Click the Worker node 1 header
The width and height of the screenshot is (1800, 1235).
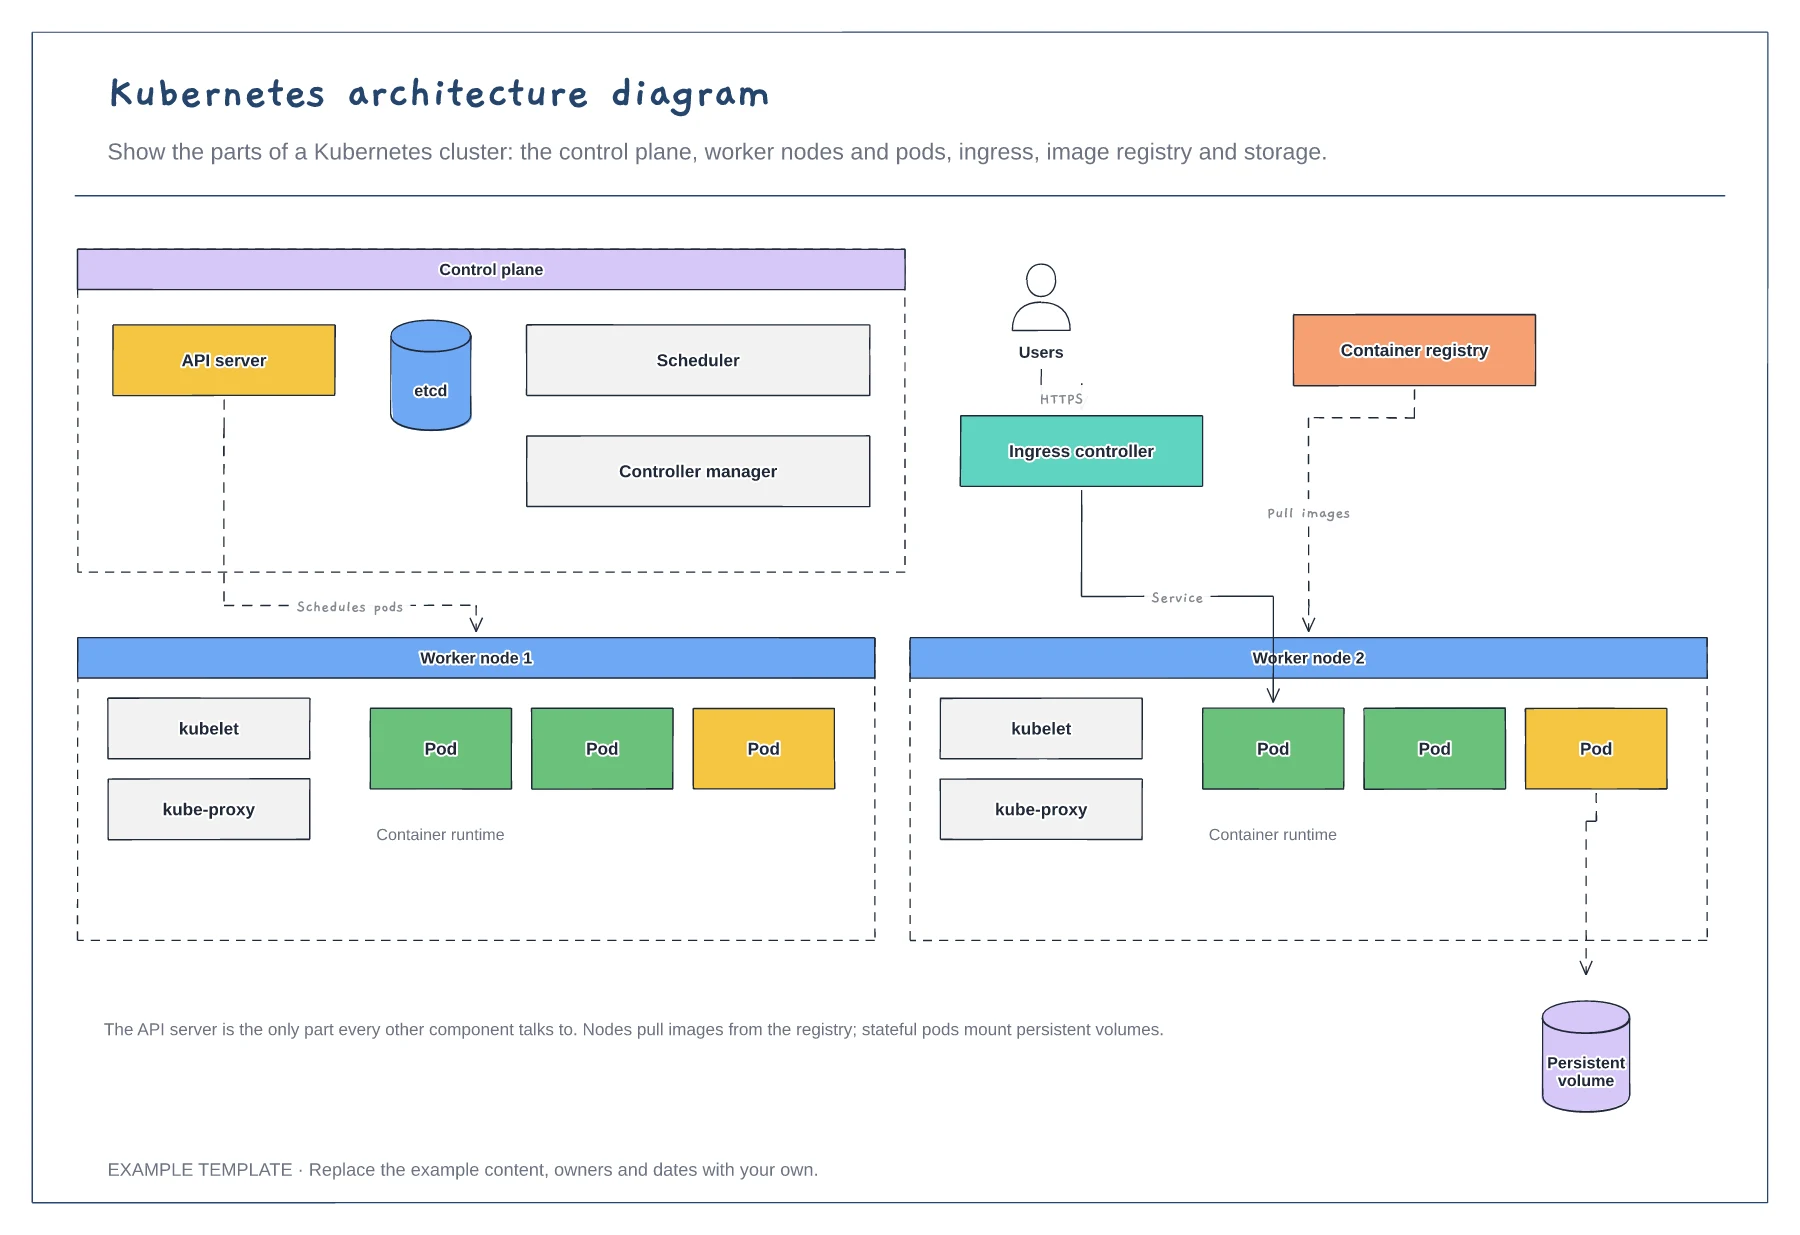[x=476, y=658]
